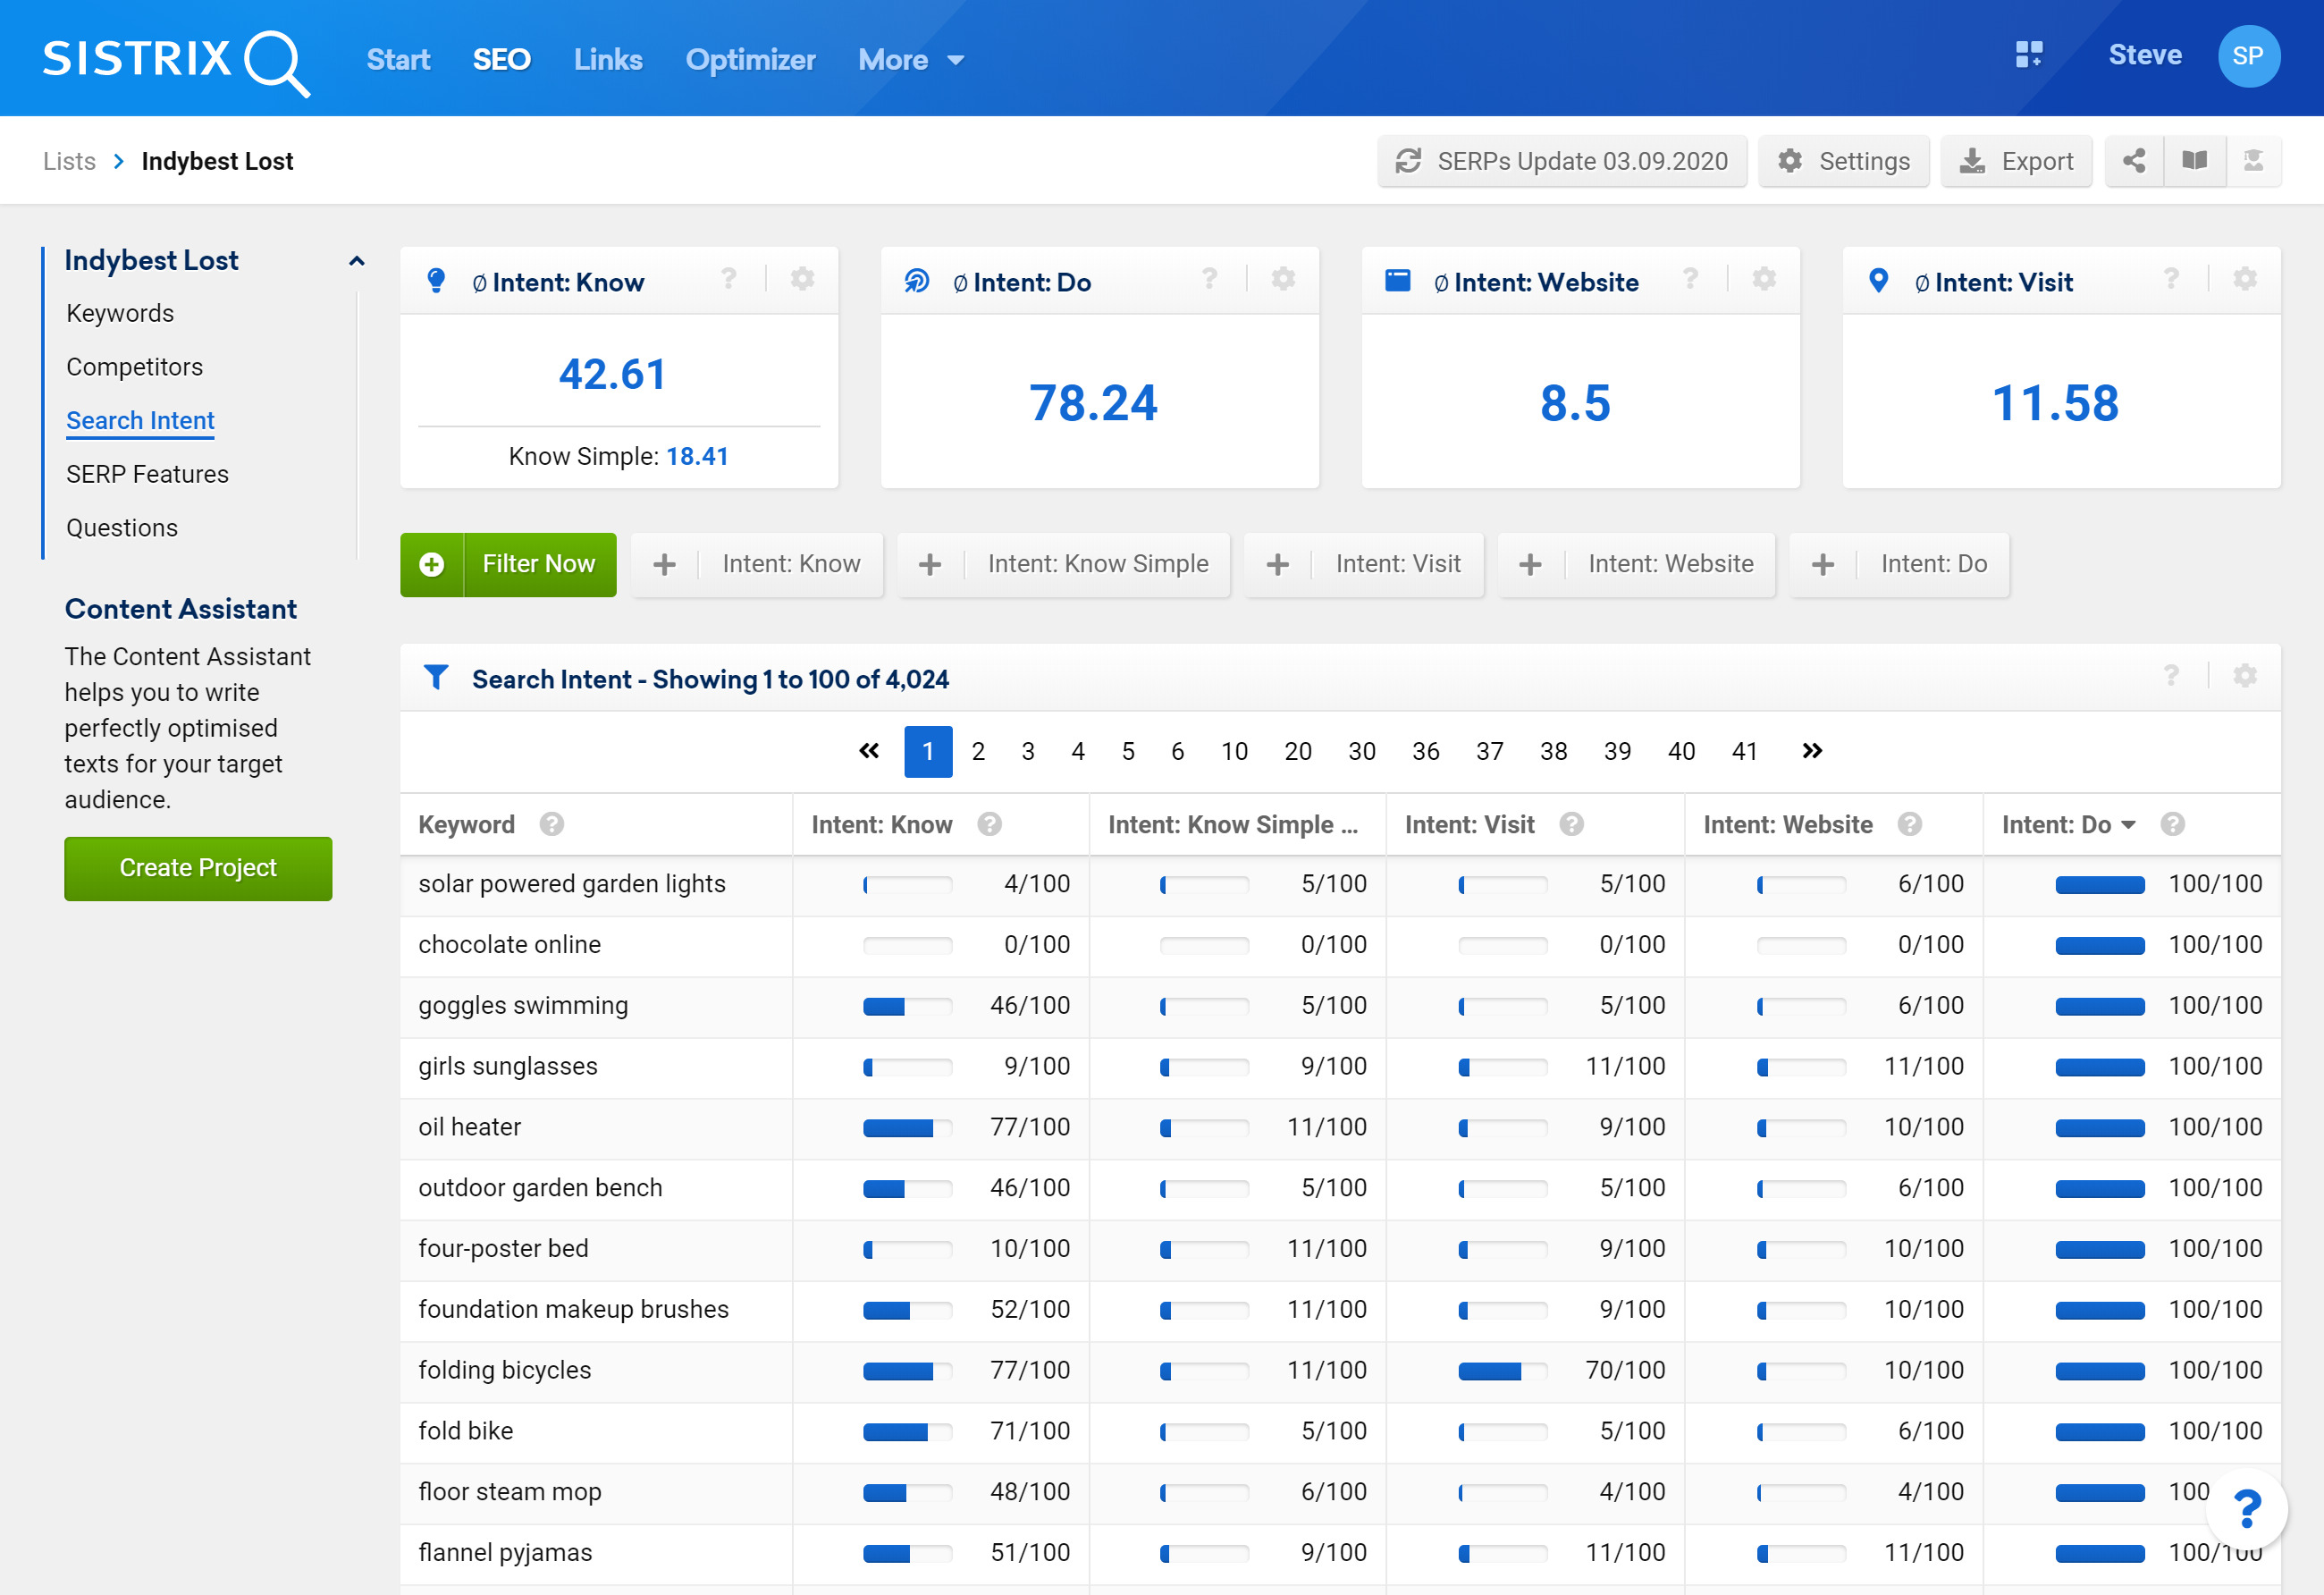Click help icon next to Keyword column
The height and width of the screenshot is (1595, 2324).
551,824
